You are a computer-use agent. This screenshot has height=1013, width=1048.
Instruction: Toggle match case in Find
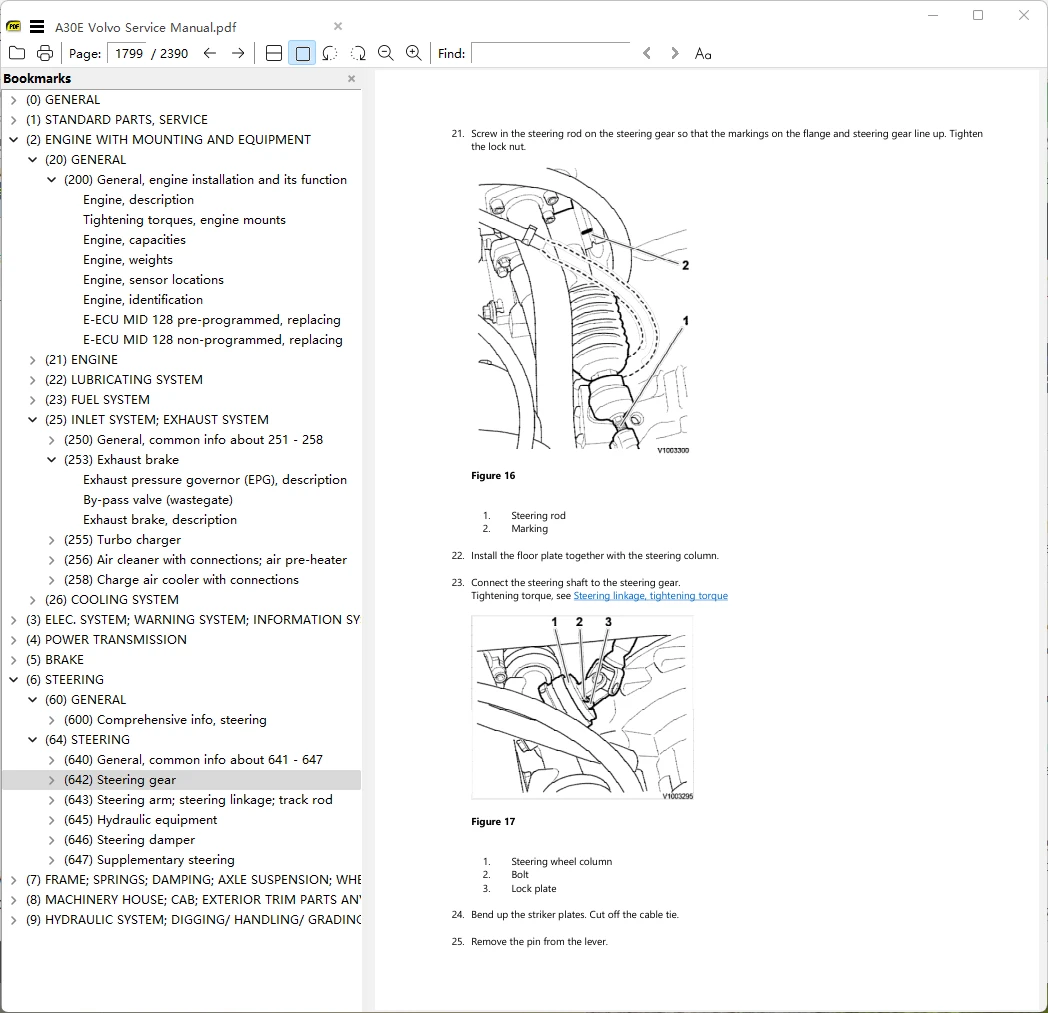702,53
